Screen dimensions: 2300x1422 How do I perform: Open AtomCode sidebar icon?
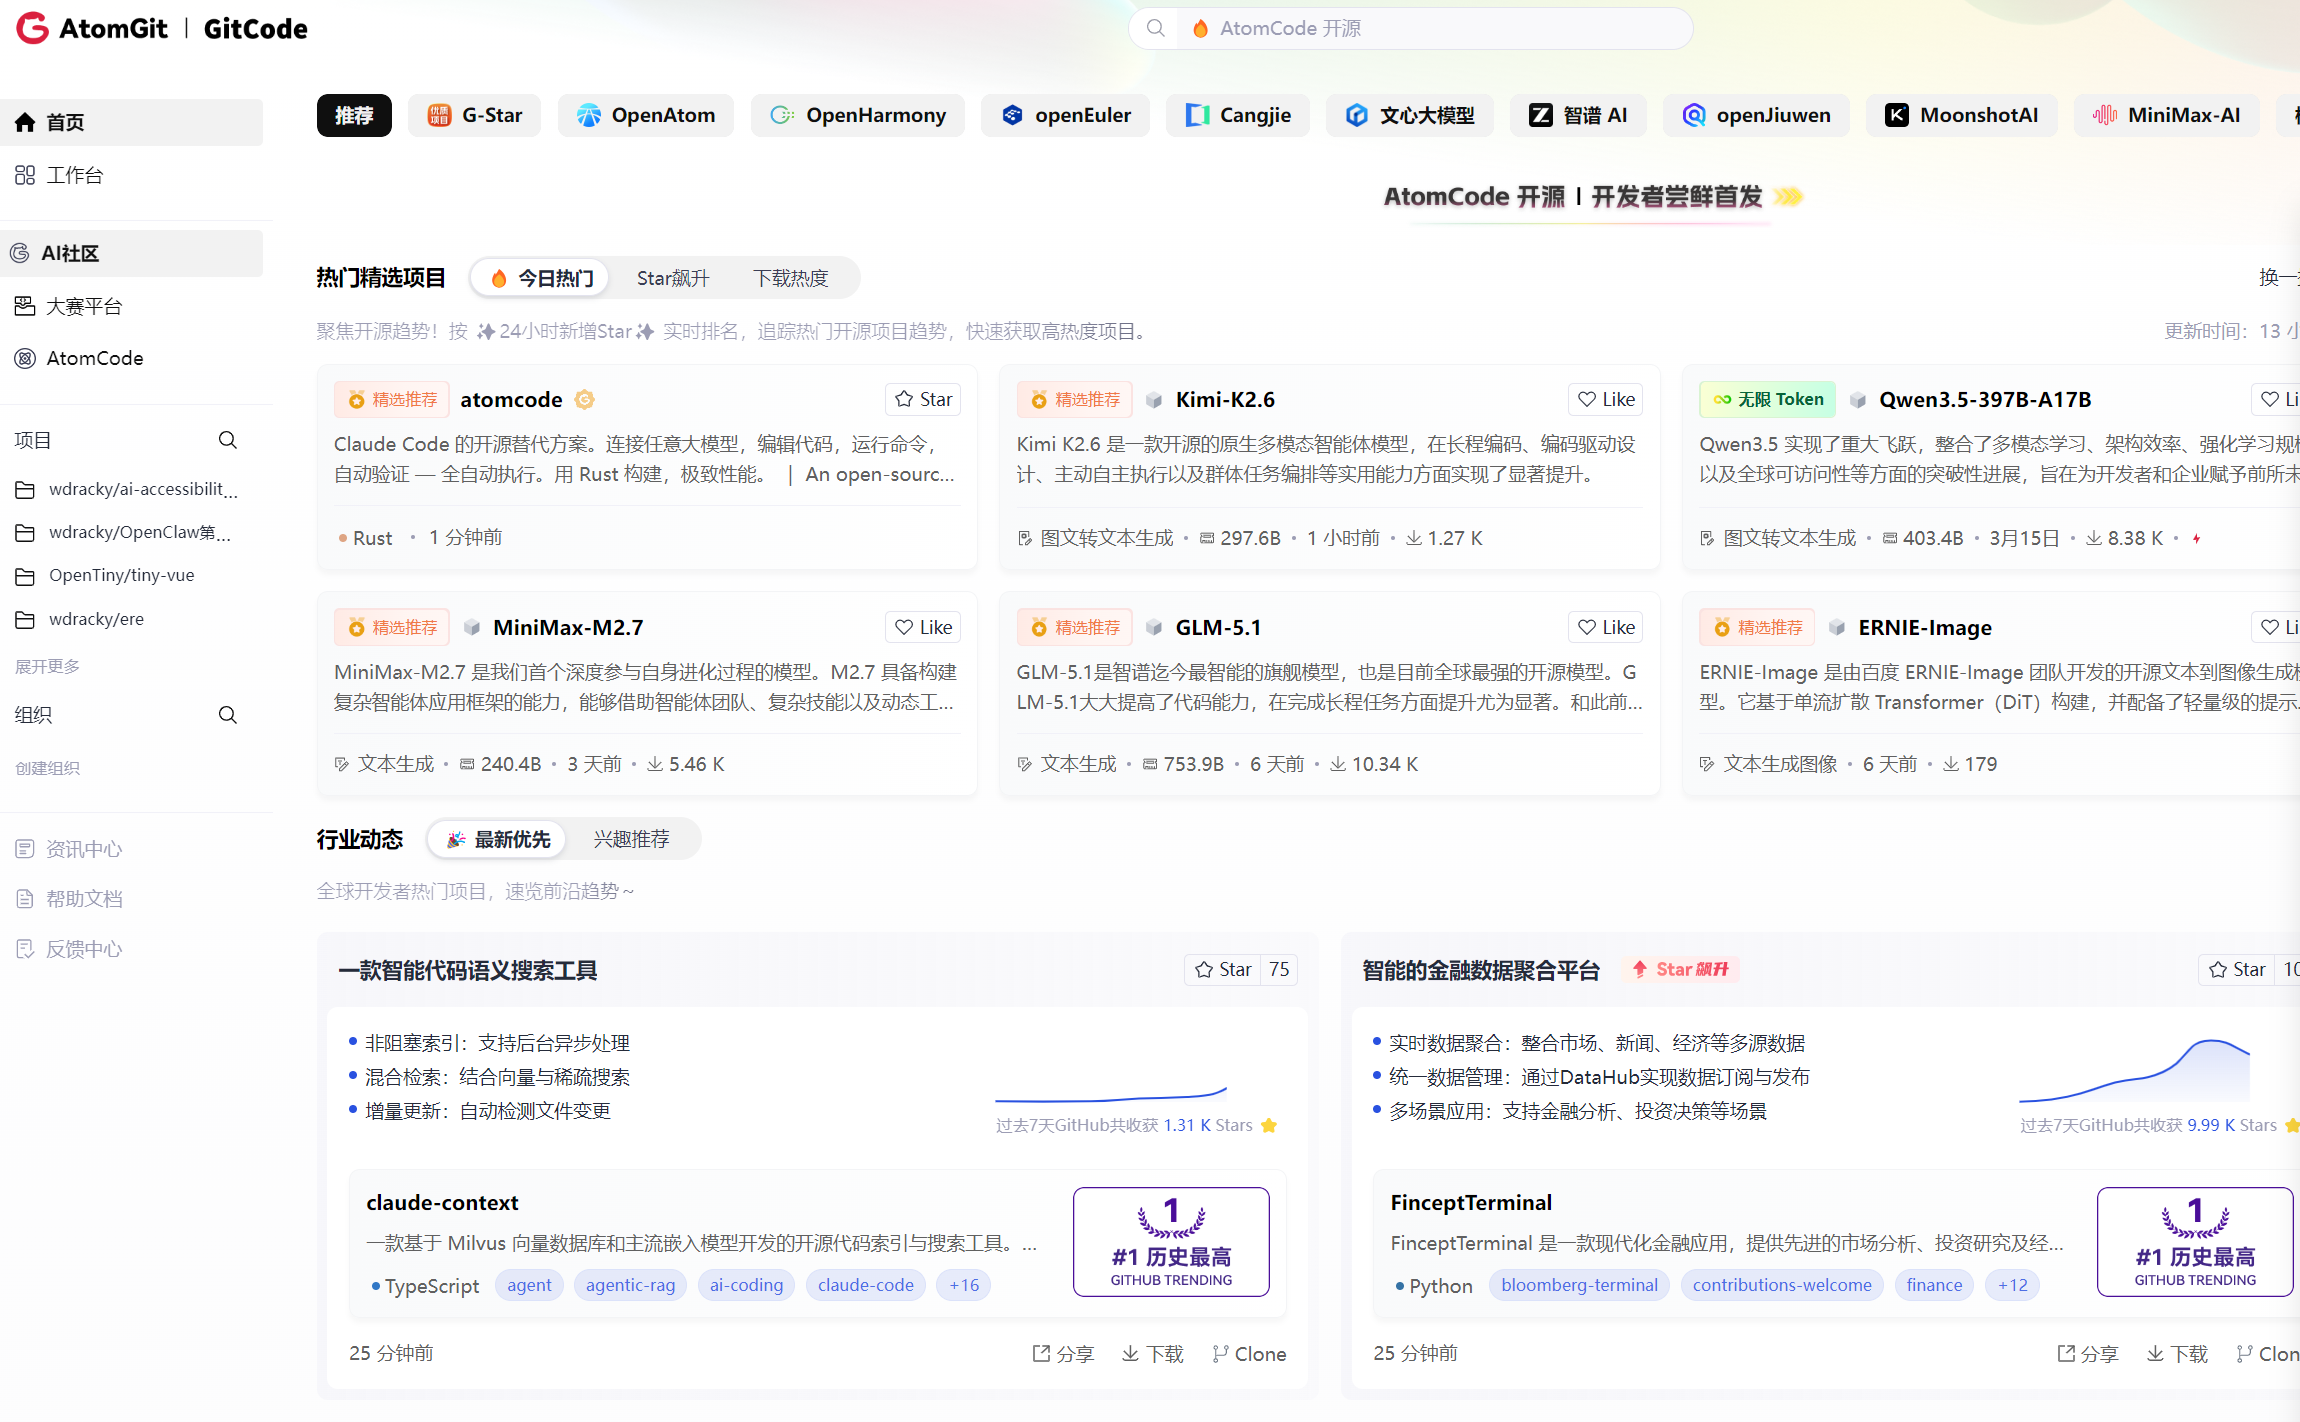(25, 358)
